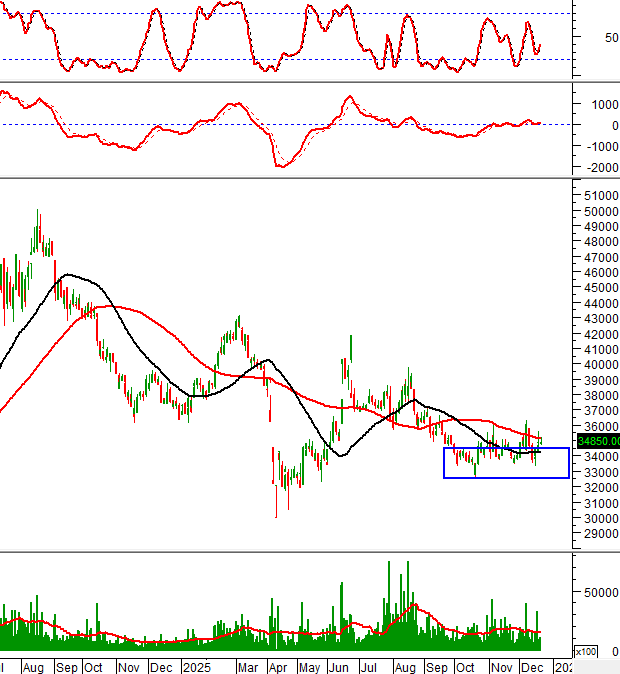620x674 pixels.
Task: Click the Jun label on the time axis
Action: click(340, 666)
